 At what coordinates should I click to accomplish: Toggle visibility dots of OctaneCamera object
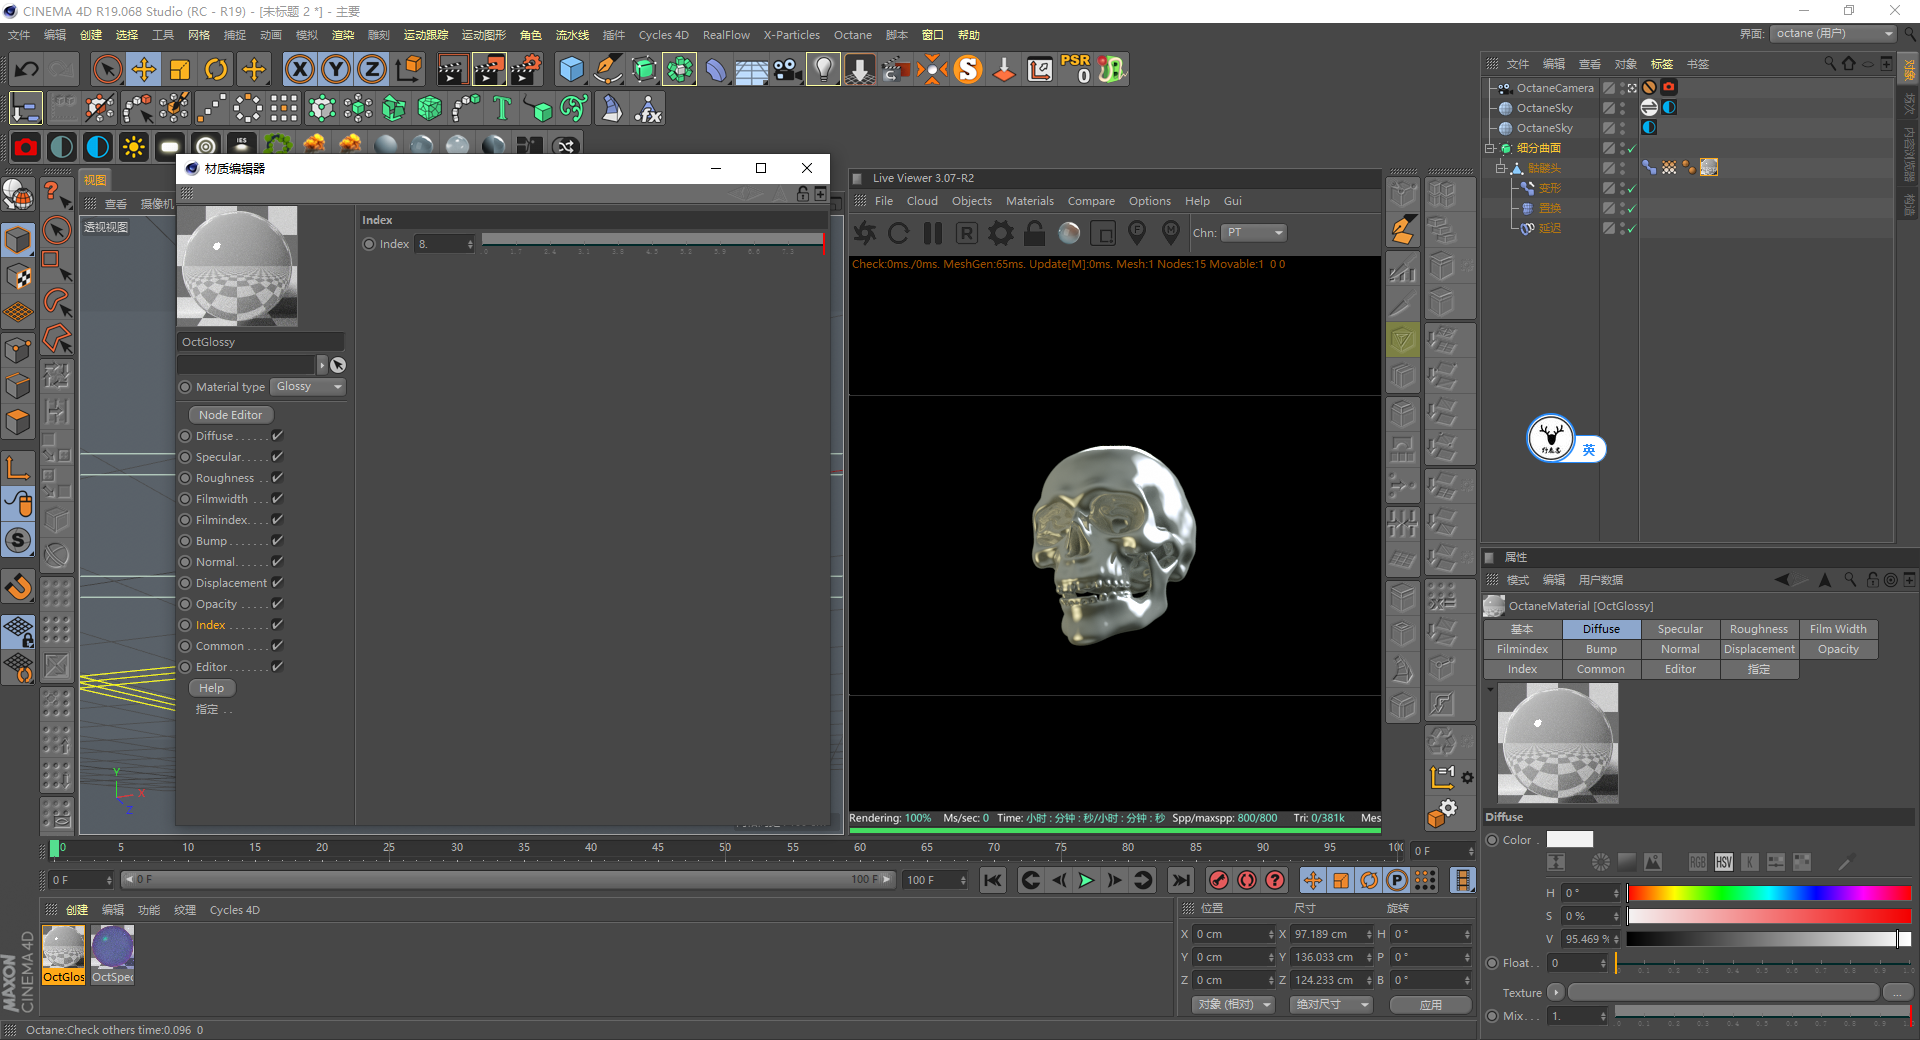coord(1622,88)
